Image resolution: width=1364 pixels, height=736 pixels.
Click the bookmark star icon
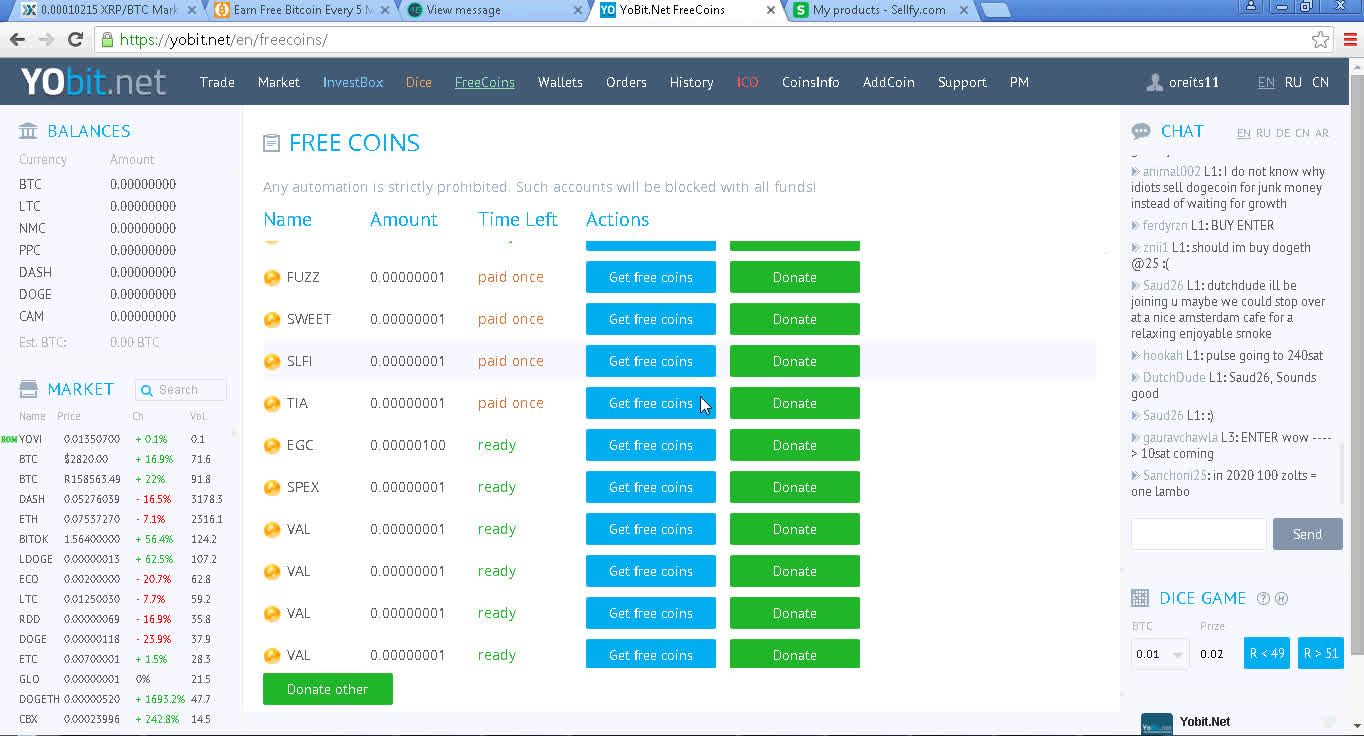(1320, 40)
